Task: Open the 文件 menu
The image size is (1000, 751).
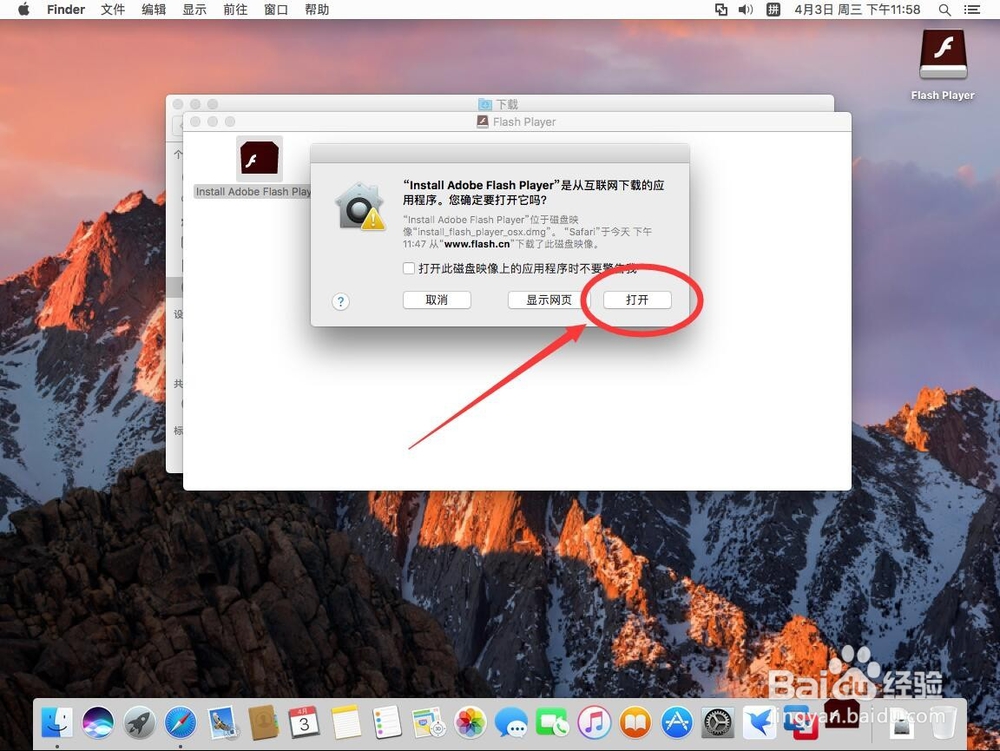Action: (113, 10)
